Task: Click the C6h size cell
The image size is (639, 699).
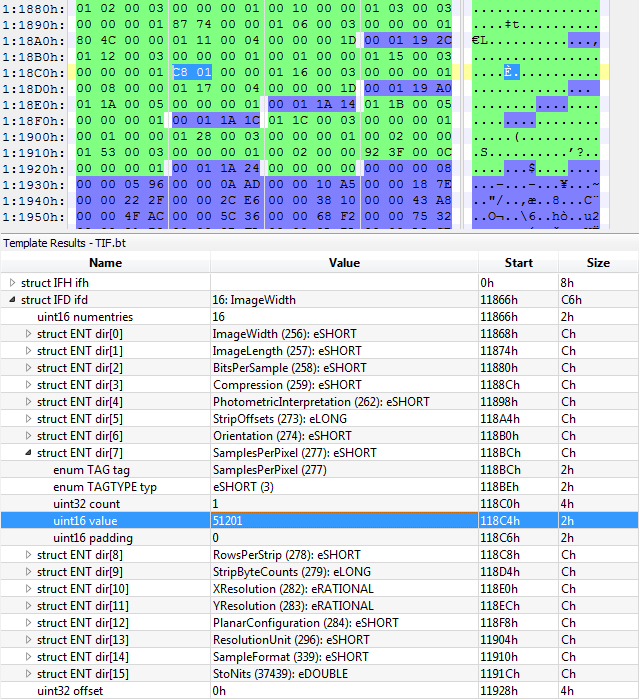Action: click(x=598, y=300)
